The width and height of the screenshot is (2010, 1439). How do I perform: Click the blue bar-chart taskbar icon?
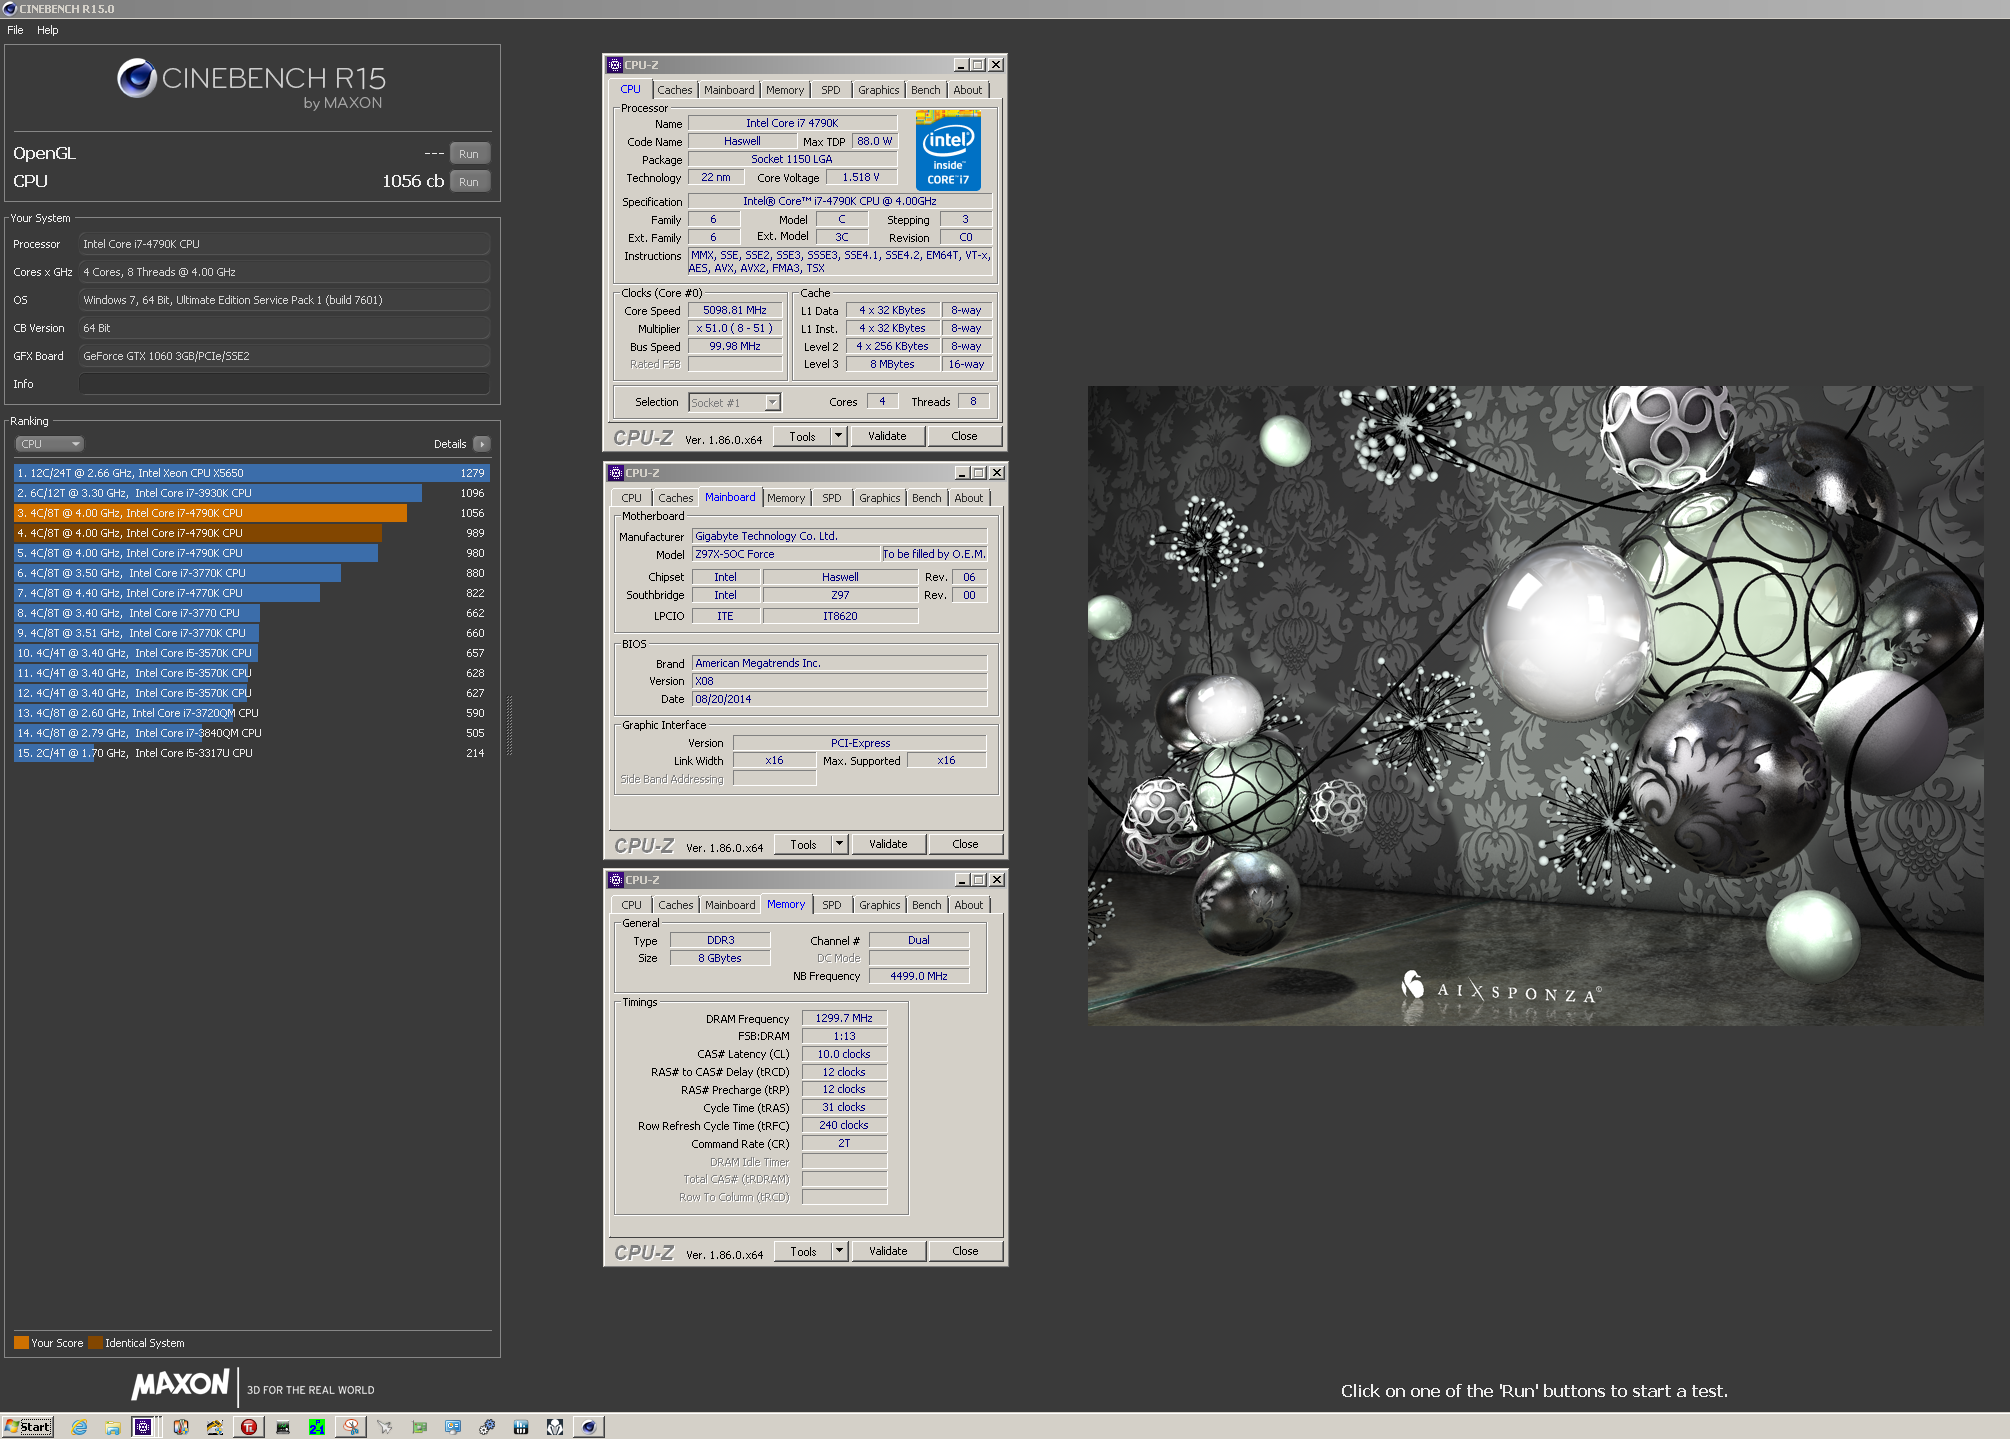[x=521, y=1427]
